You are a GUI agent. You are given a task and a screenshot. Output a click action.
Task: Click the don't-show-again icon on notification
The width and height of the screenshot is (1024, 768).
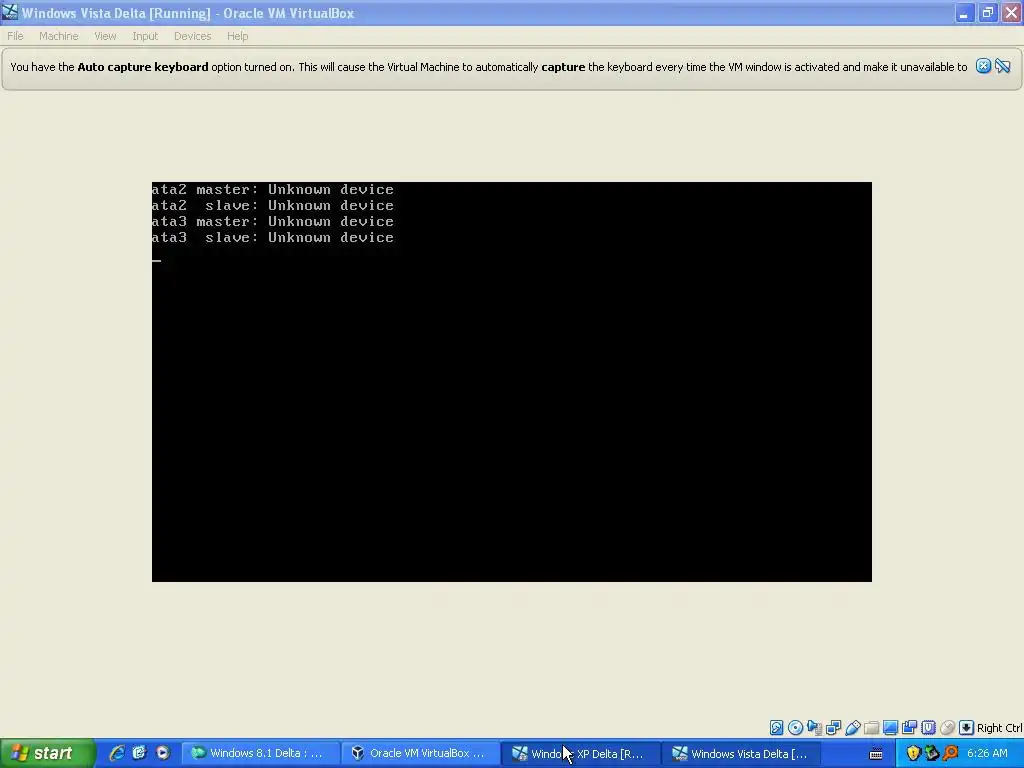click(1002, 66)
